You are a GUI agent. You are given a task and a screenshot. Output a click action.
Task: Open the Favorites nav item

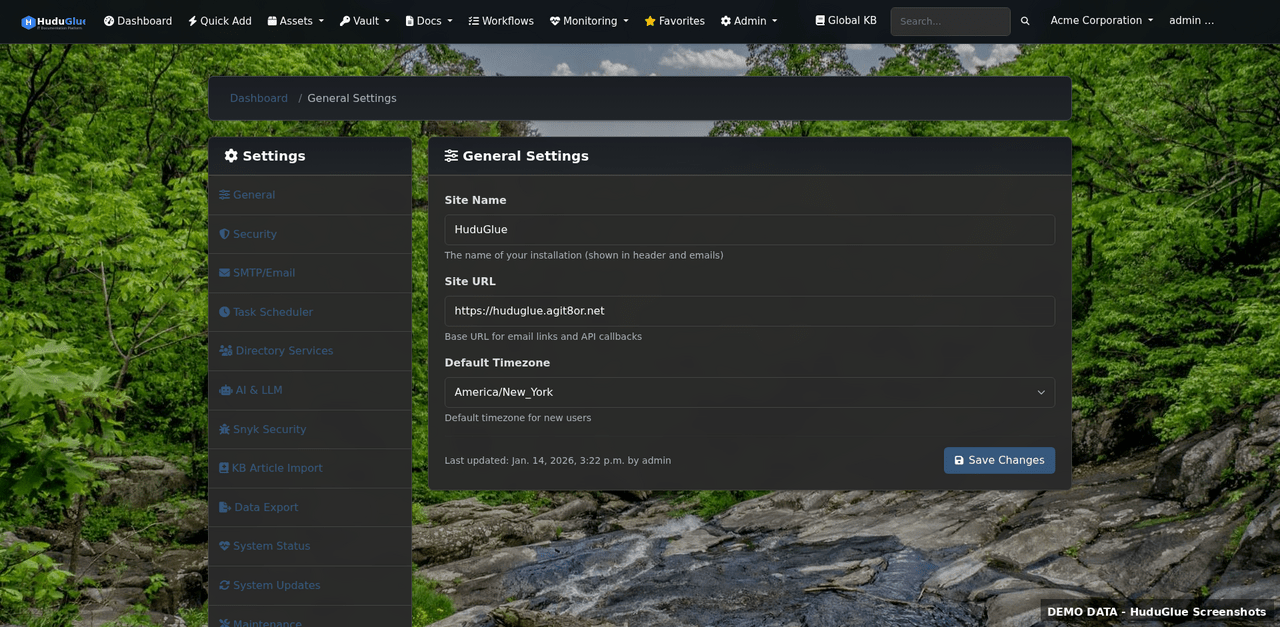click(675, 21)
